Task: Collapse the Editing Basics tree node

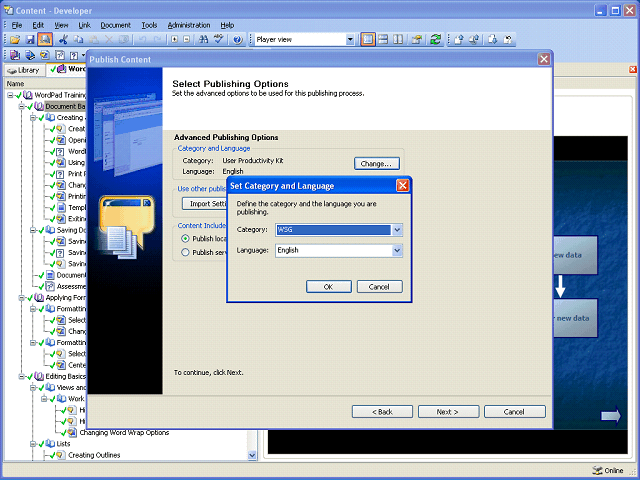Action: coord(22,376)
